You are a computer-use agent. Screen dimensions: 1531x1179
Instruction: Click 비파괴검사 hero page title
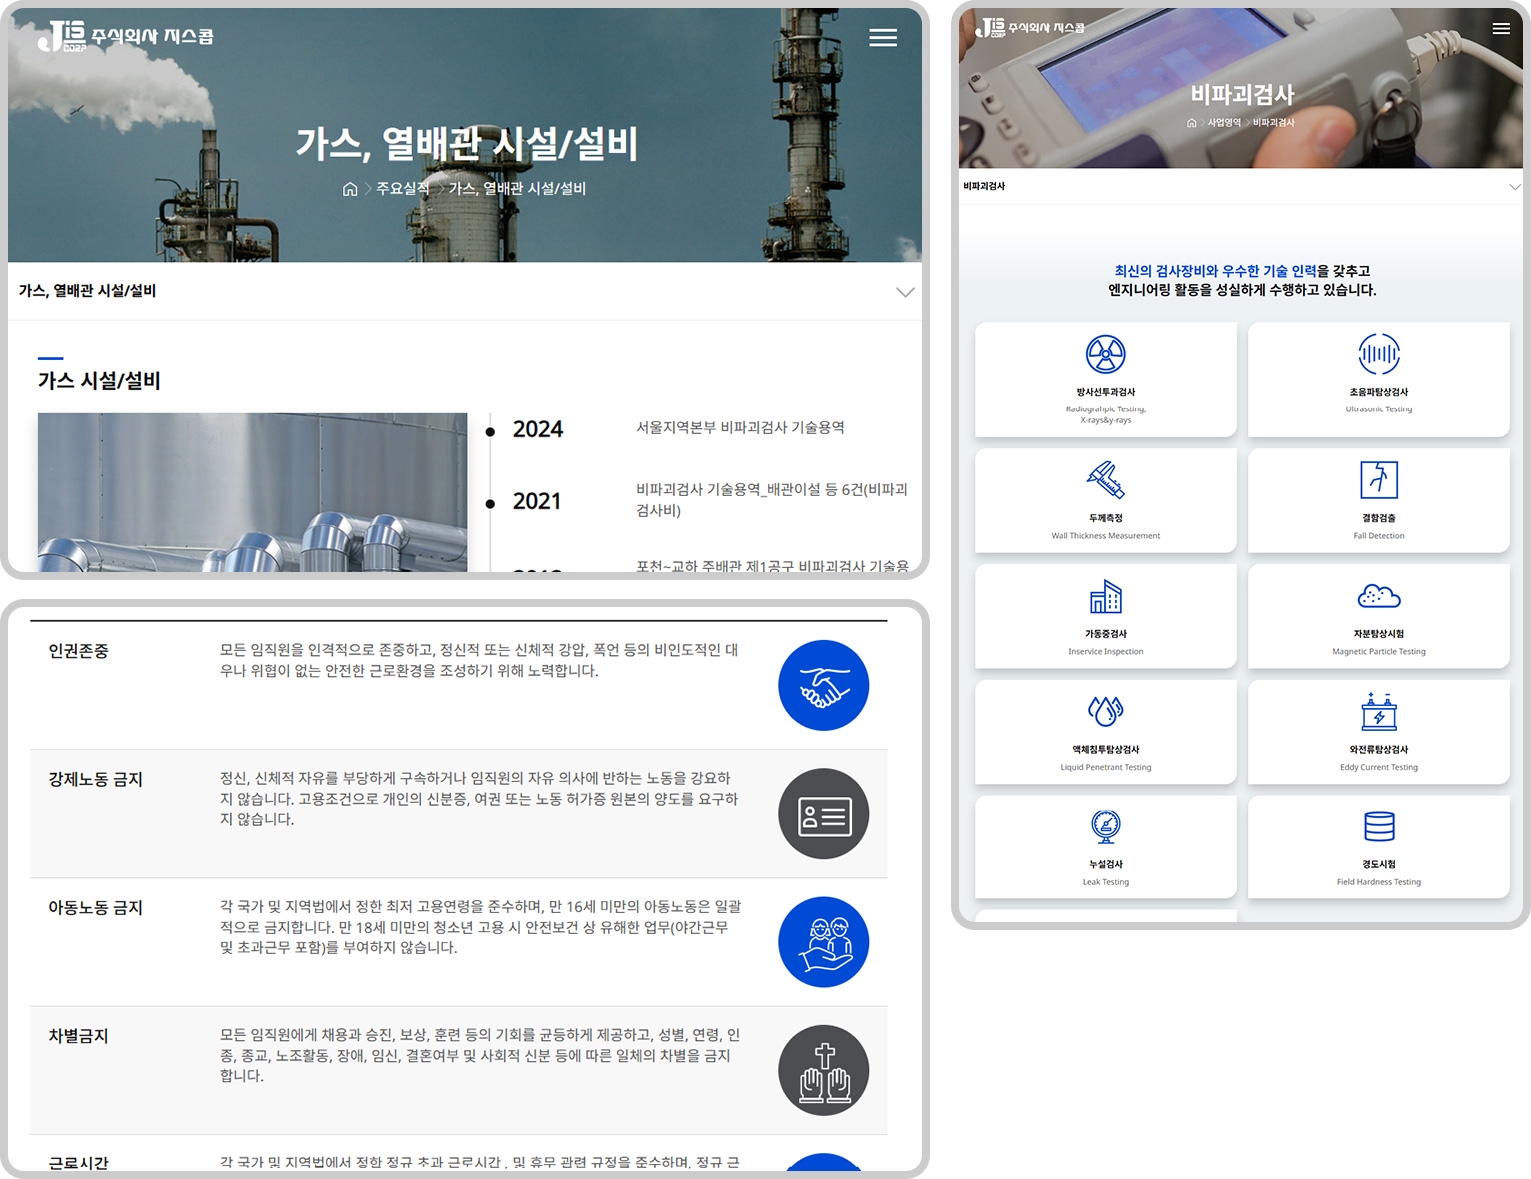[1242, 95]
